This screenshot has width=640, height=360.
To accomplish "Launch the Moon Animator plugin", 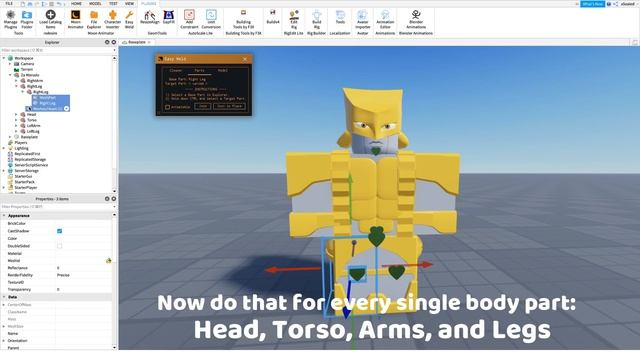I will click(76, 20).
